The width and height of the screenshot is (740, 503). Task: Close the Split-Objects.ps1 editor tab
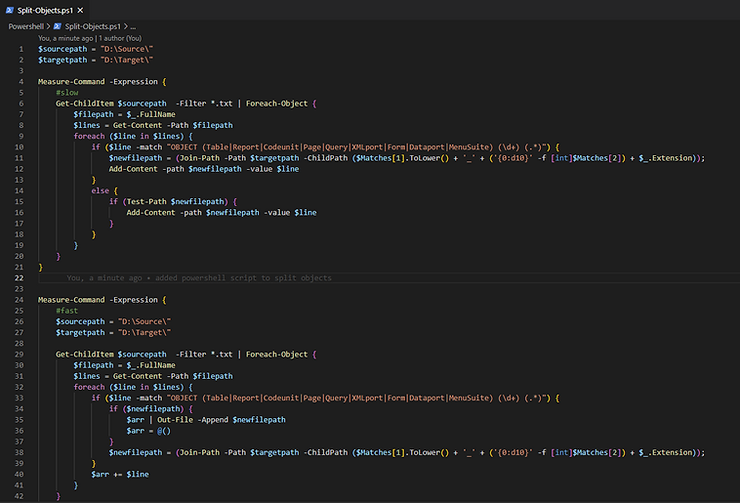coord(80,9)
